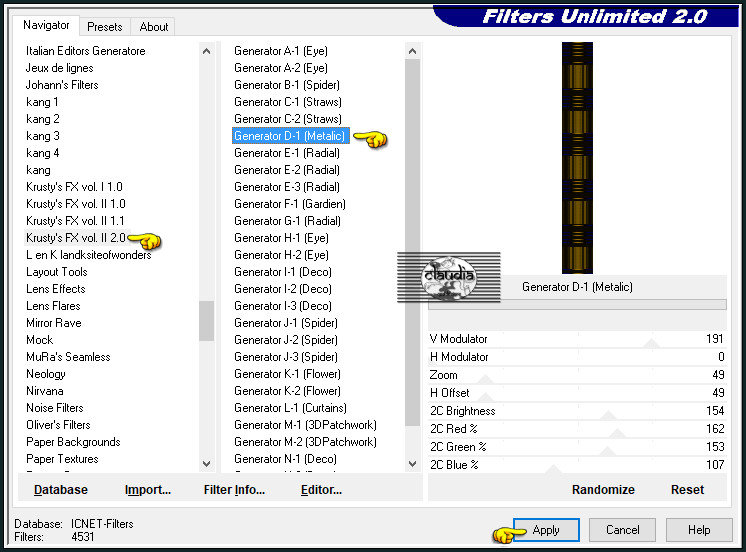Select Krusty's FX vol. I 1.0
This screenshot has height=552, width=746.
click(74, 187)
